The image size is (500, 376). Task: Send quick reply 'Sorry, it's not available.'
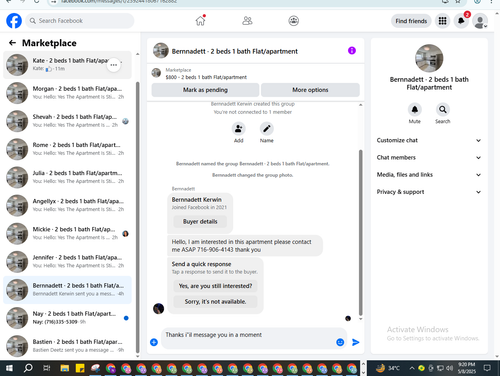pos(215,302)
